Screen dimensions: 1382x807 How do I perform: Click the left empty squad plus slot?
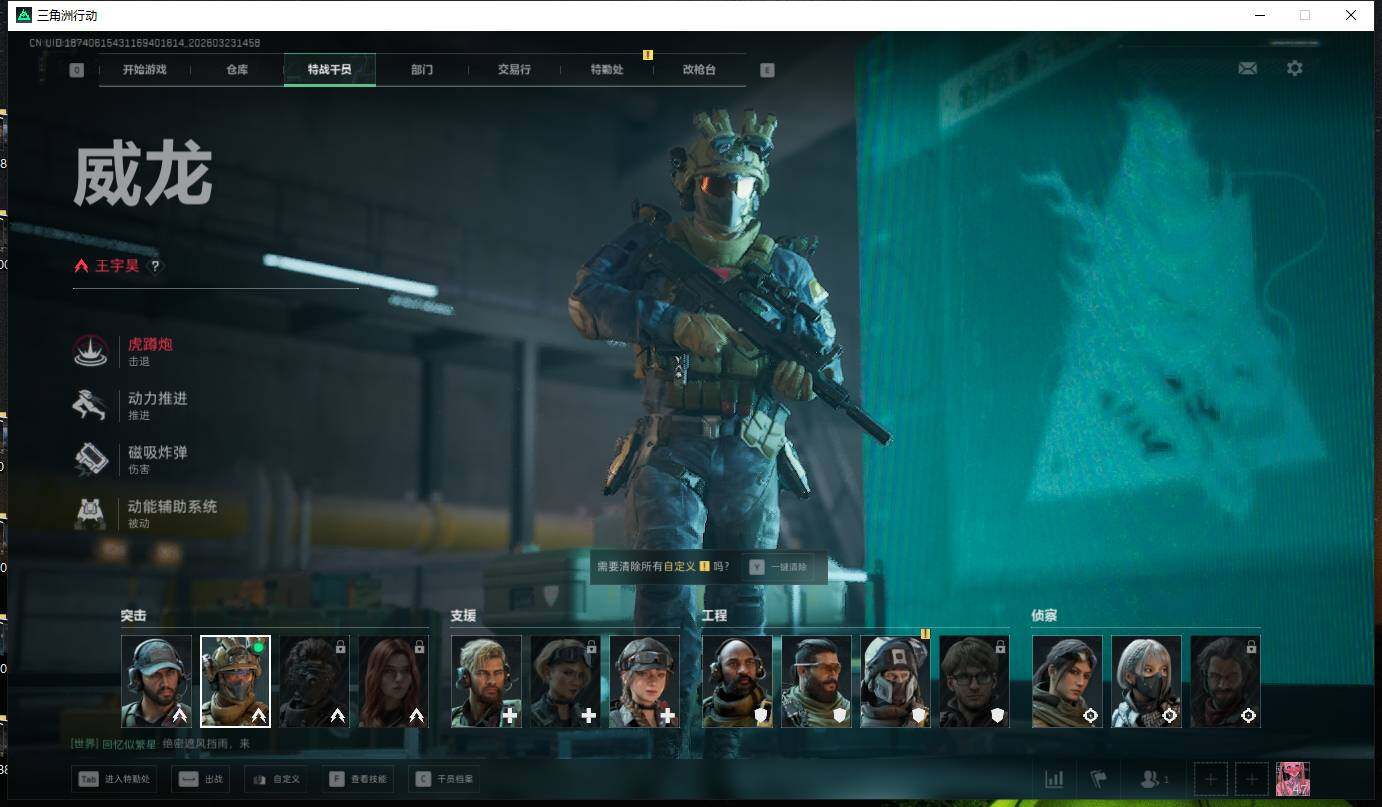click(1210, 779)
